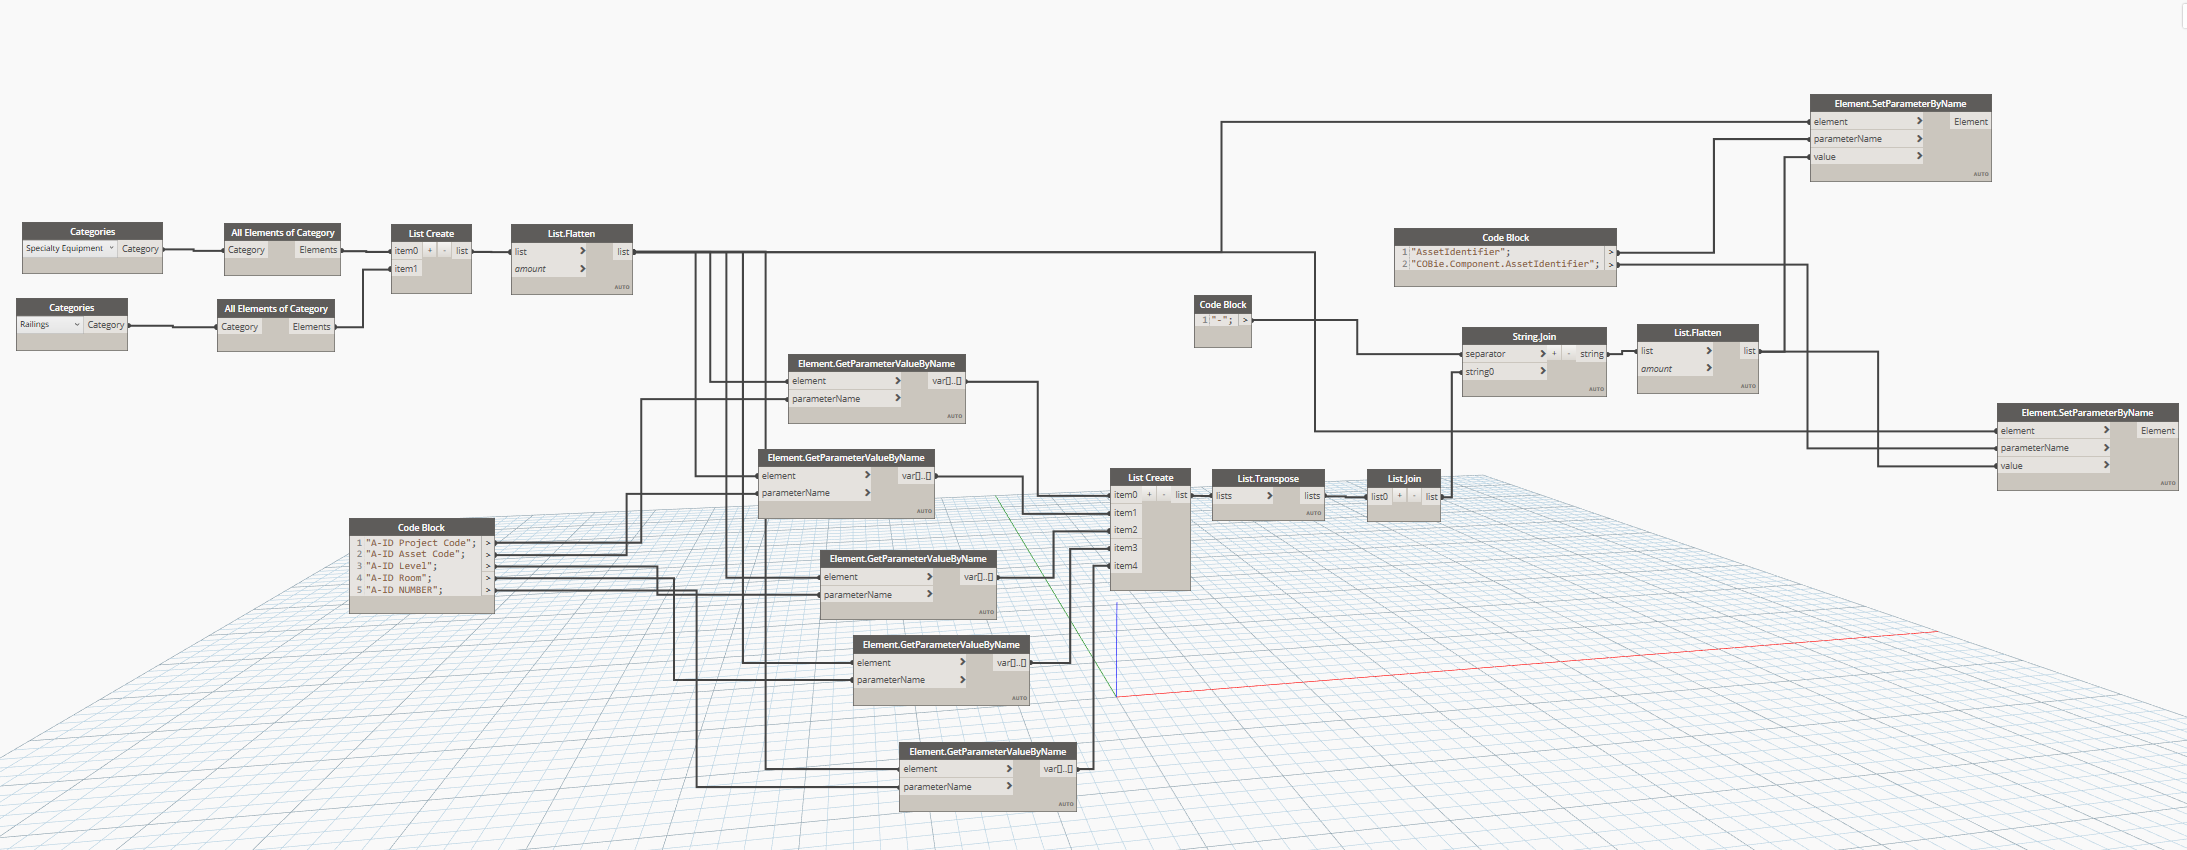Click the "A-ID Room" code line
The image size is (2187, 850).
coord(398,578)
